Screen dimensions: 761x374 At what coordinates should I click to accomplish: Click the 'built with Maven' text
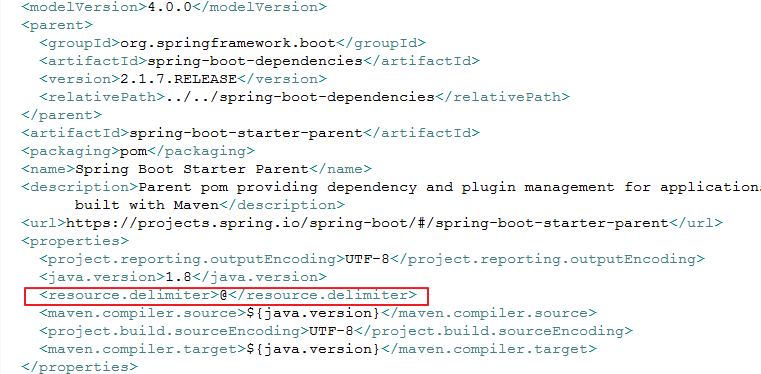tap(147, 205)
